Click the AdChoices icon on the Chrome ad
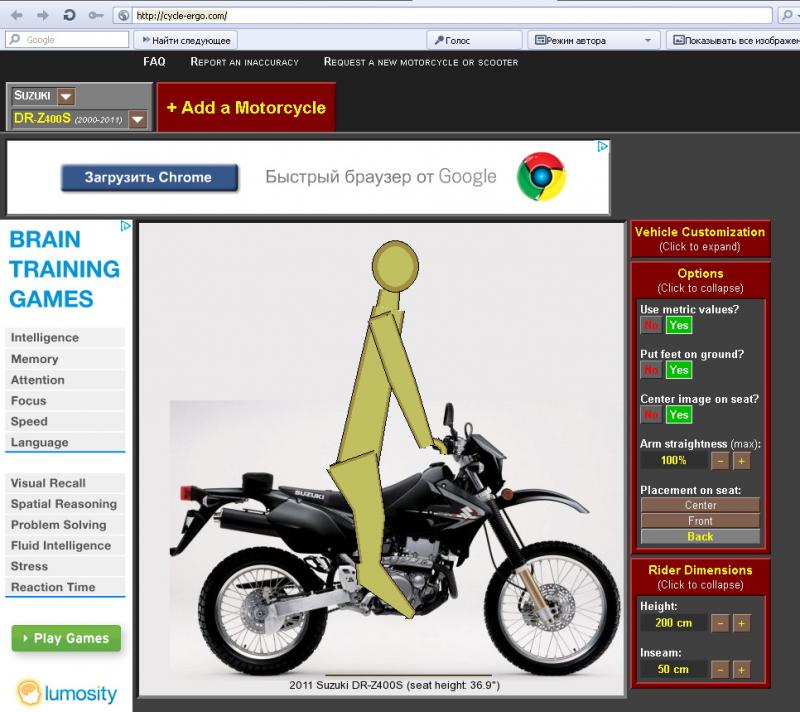The image size is (800, 712). point(603,146)
